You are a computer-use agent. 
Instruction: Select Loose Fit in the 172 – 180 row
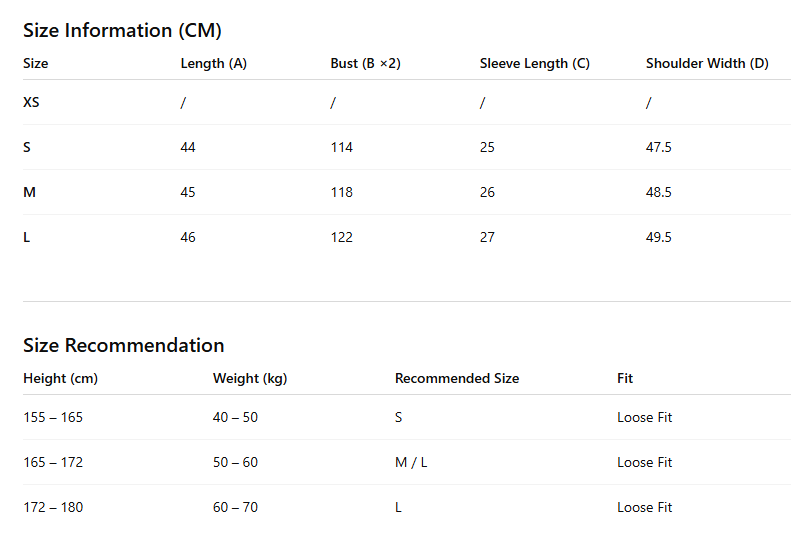(x=644, y=507)
